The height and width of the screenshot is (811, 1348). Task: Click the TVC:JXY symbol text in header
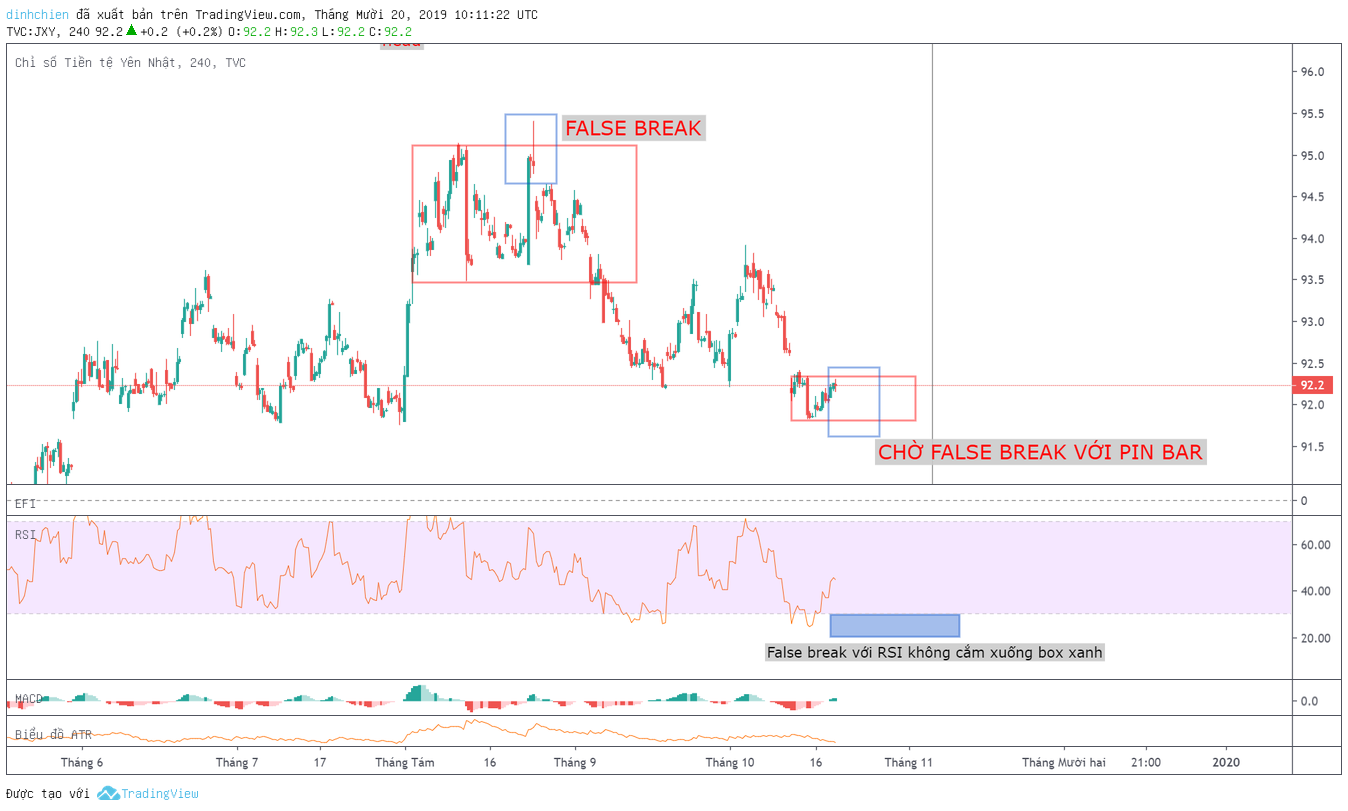pos(31,31)
